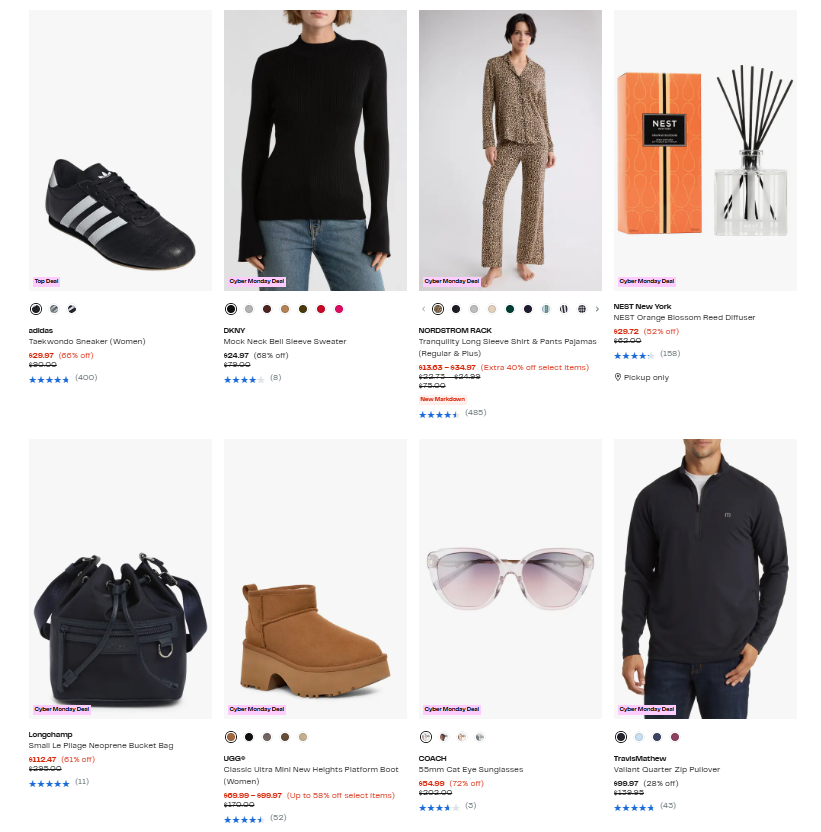Viewport: 821px width, 832px height.
Task: Click the Longchamp Bucket Bag star rating
Action: tap(49, 782)
